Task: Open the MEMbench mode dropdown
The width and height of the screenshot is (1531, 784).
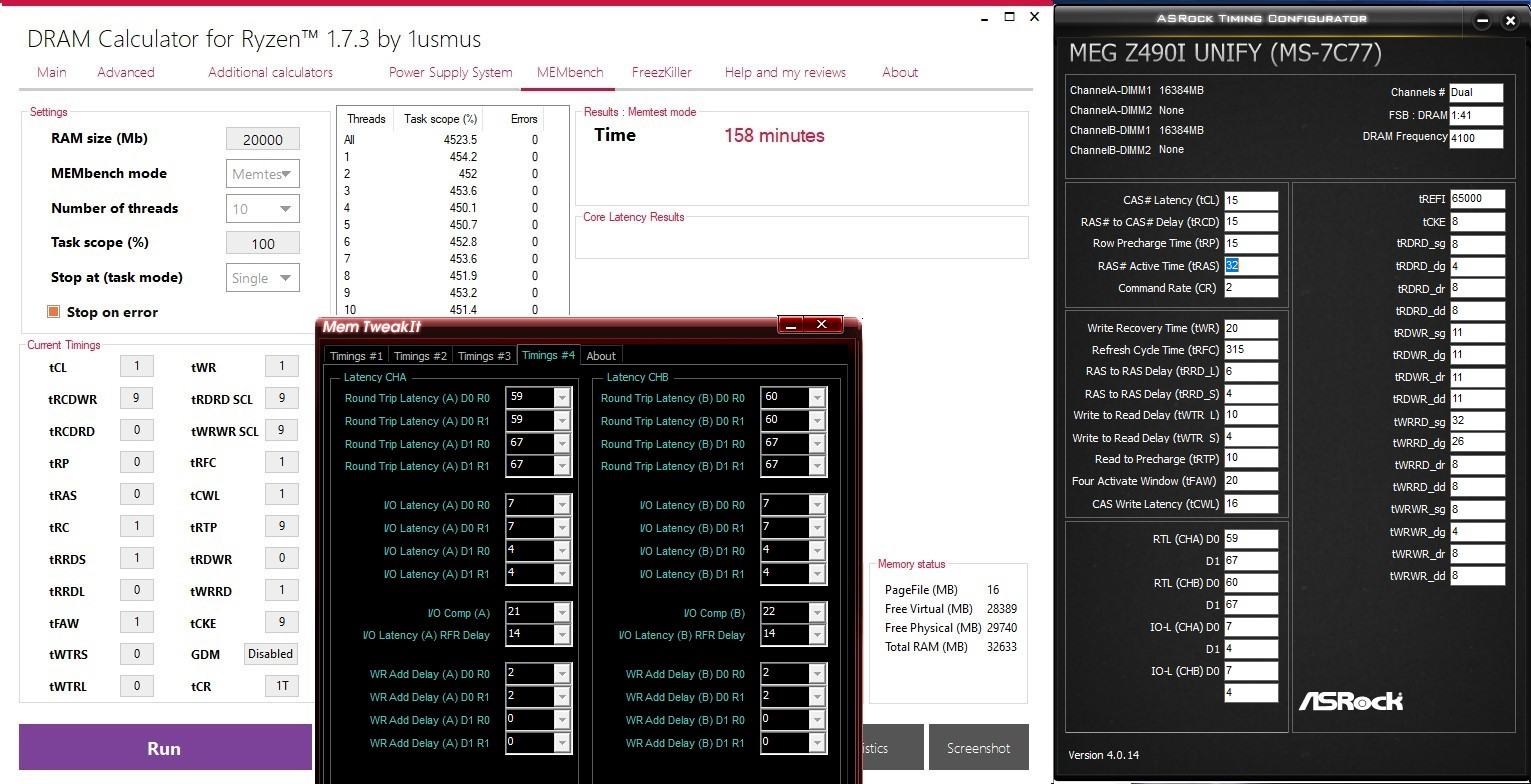Action: [x=263, y=174]
